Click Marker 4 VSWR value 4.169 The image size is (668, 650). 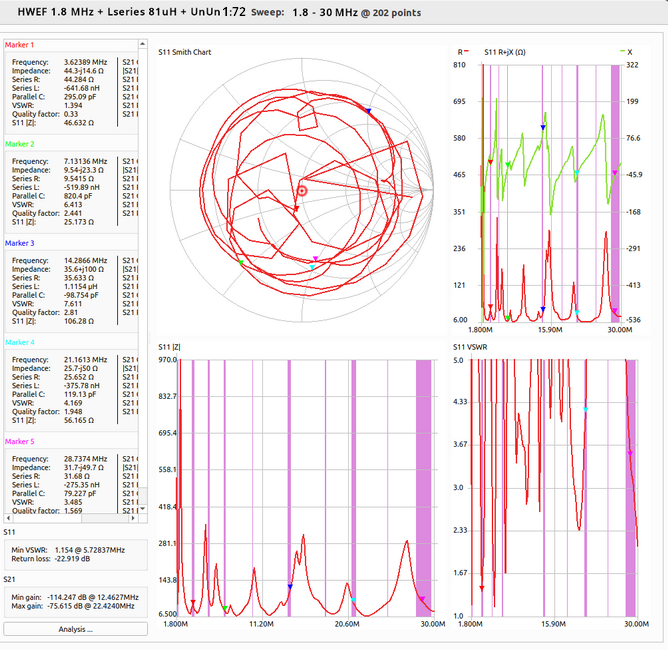73,403
